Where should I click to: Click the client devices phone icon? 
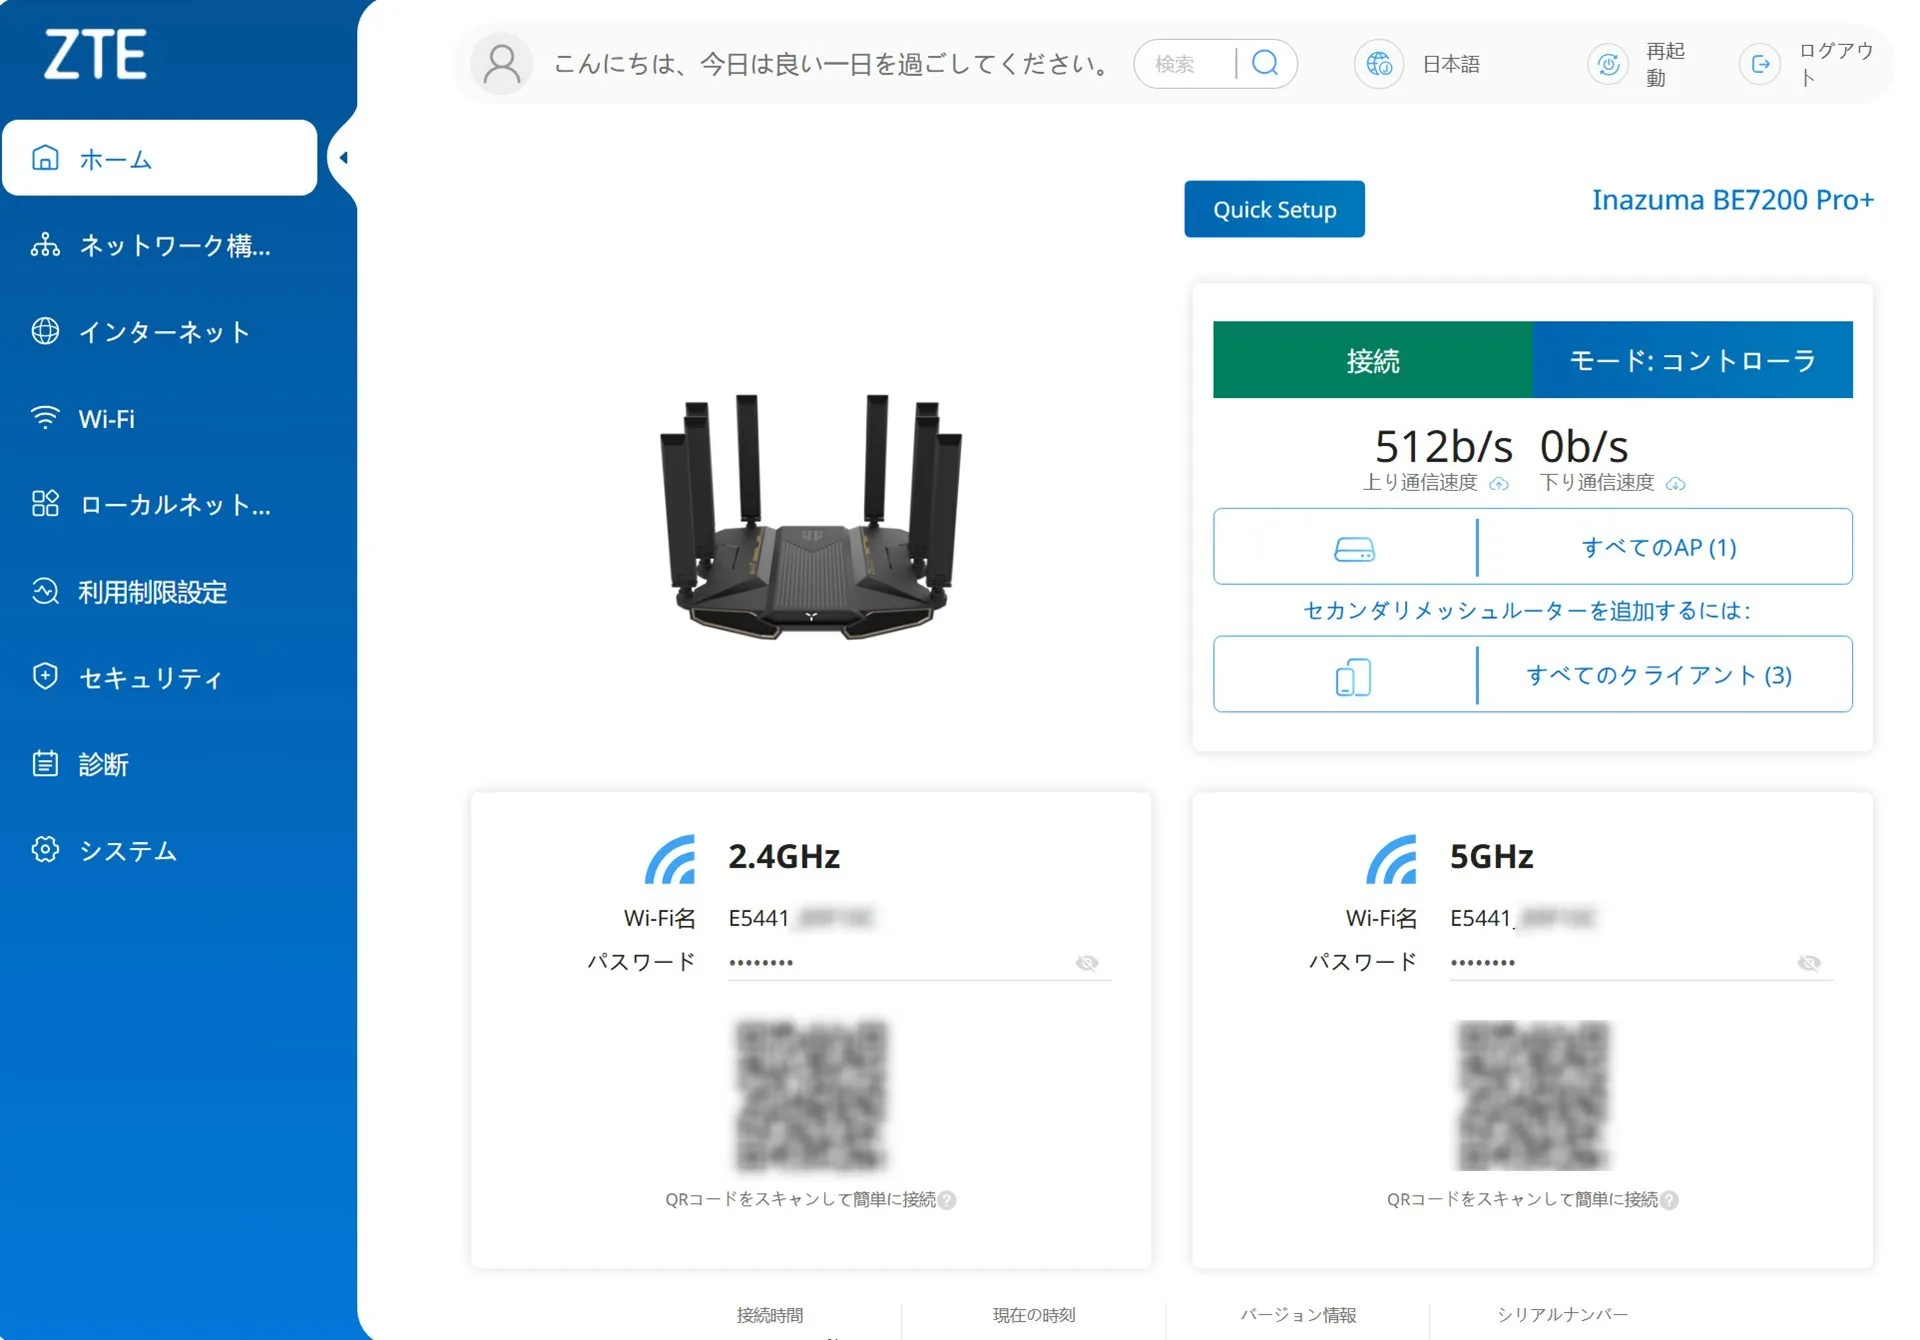1352,676
